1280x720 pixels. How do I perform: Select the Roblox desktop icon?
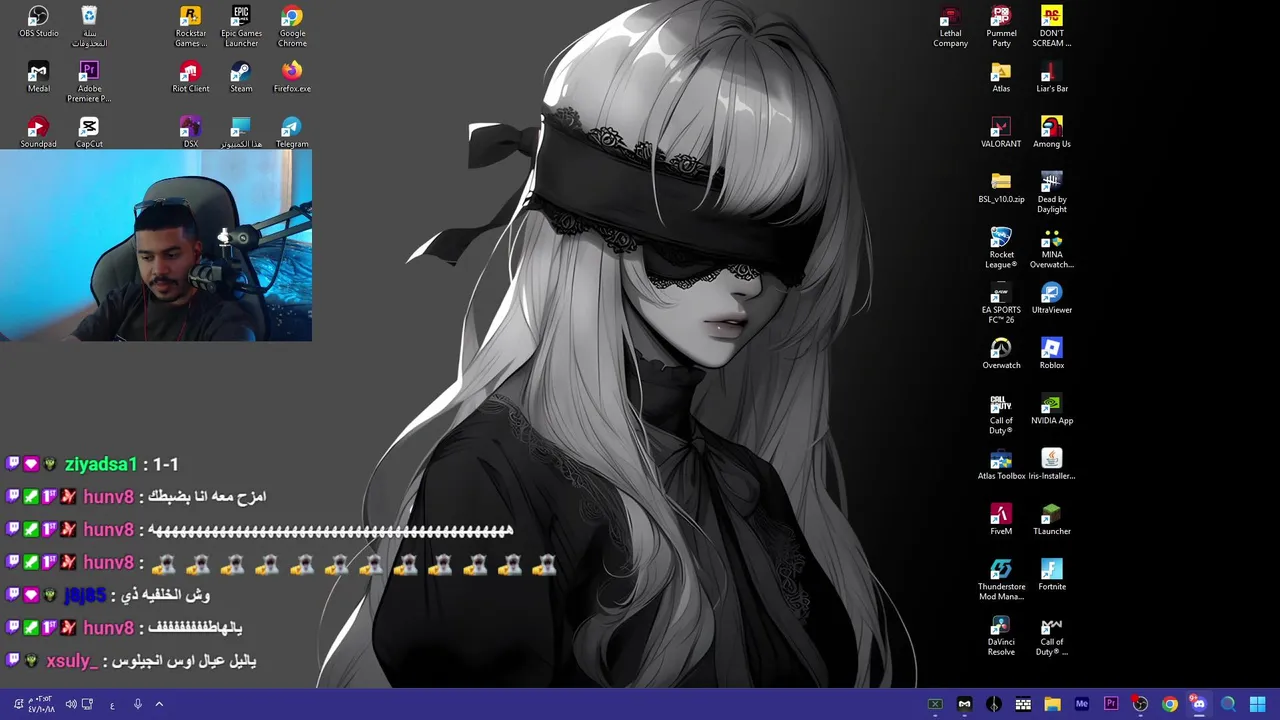(1051, 353)
